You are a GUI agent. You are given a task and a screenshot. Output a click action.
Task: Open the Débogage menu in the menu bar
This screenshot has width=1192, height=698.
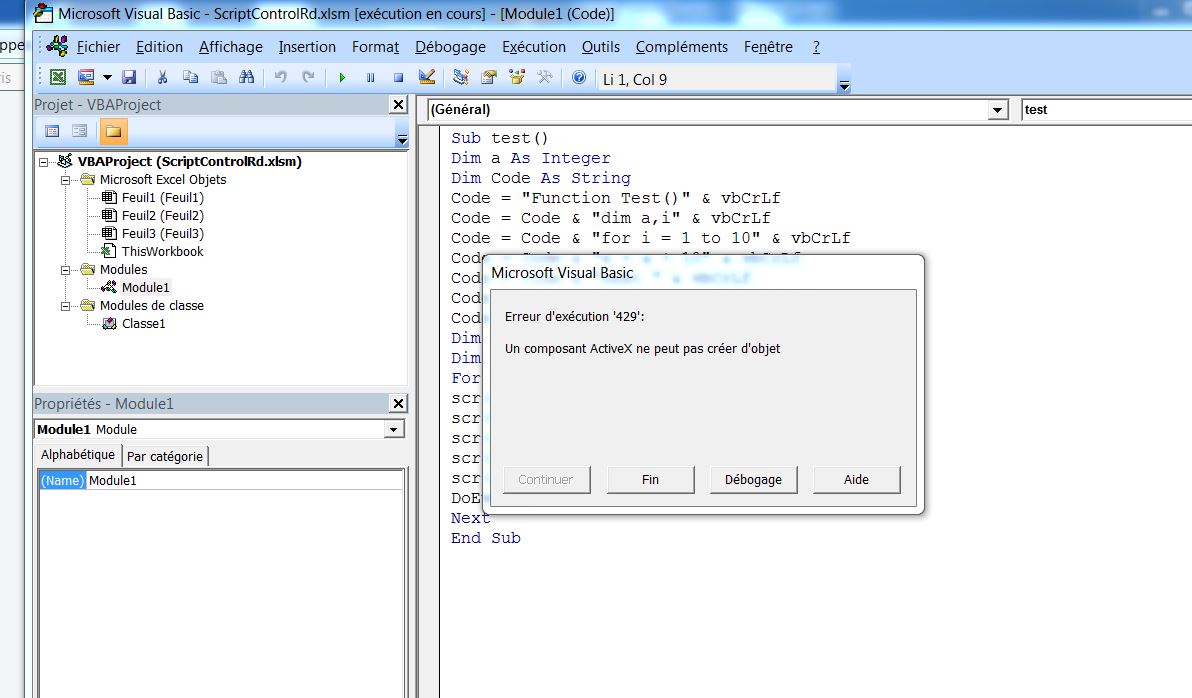click(x=450, y=47)
